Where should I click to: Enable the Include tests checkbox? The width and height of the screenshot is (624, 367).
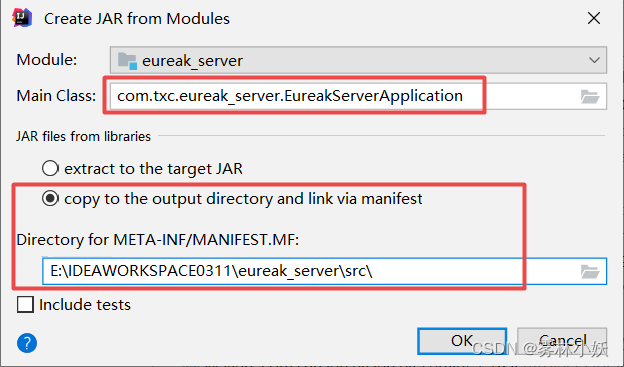tap(25, 305)
